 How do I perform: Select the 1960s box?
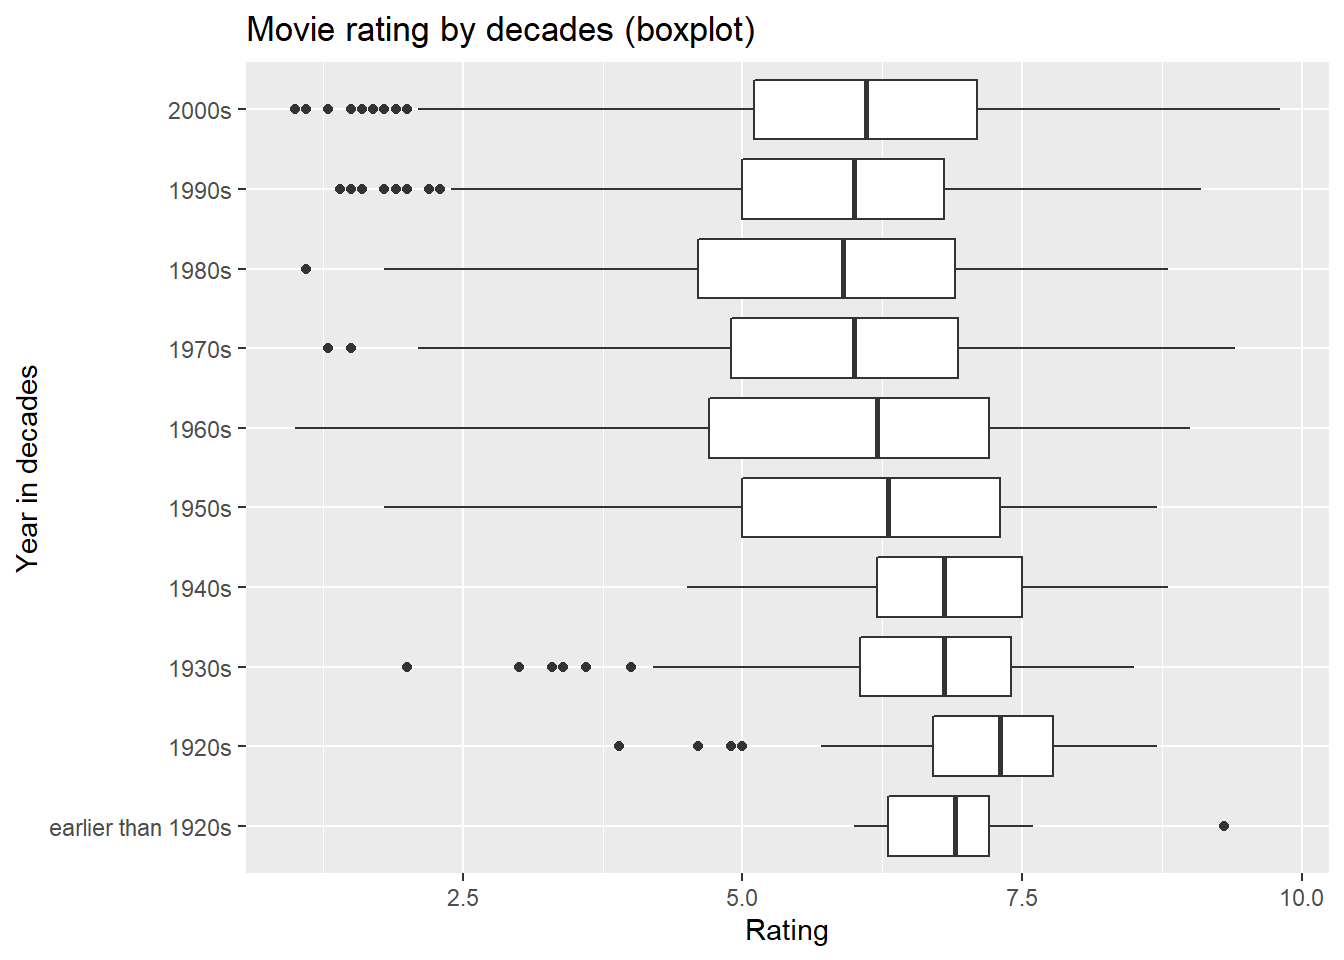[849, 428]
